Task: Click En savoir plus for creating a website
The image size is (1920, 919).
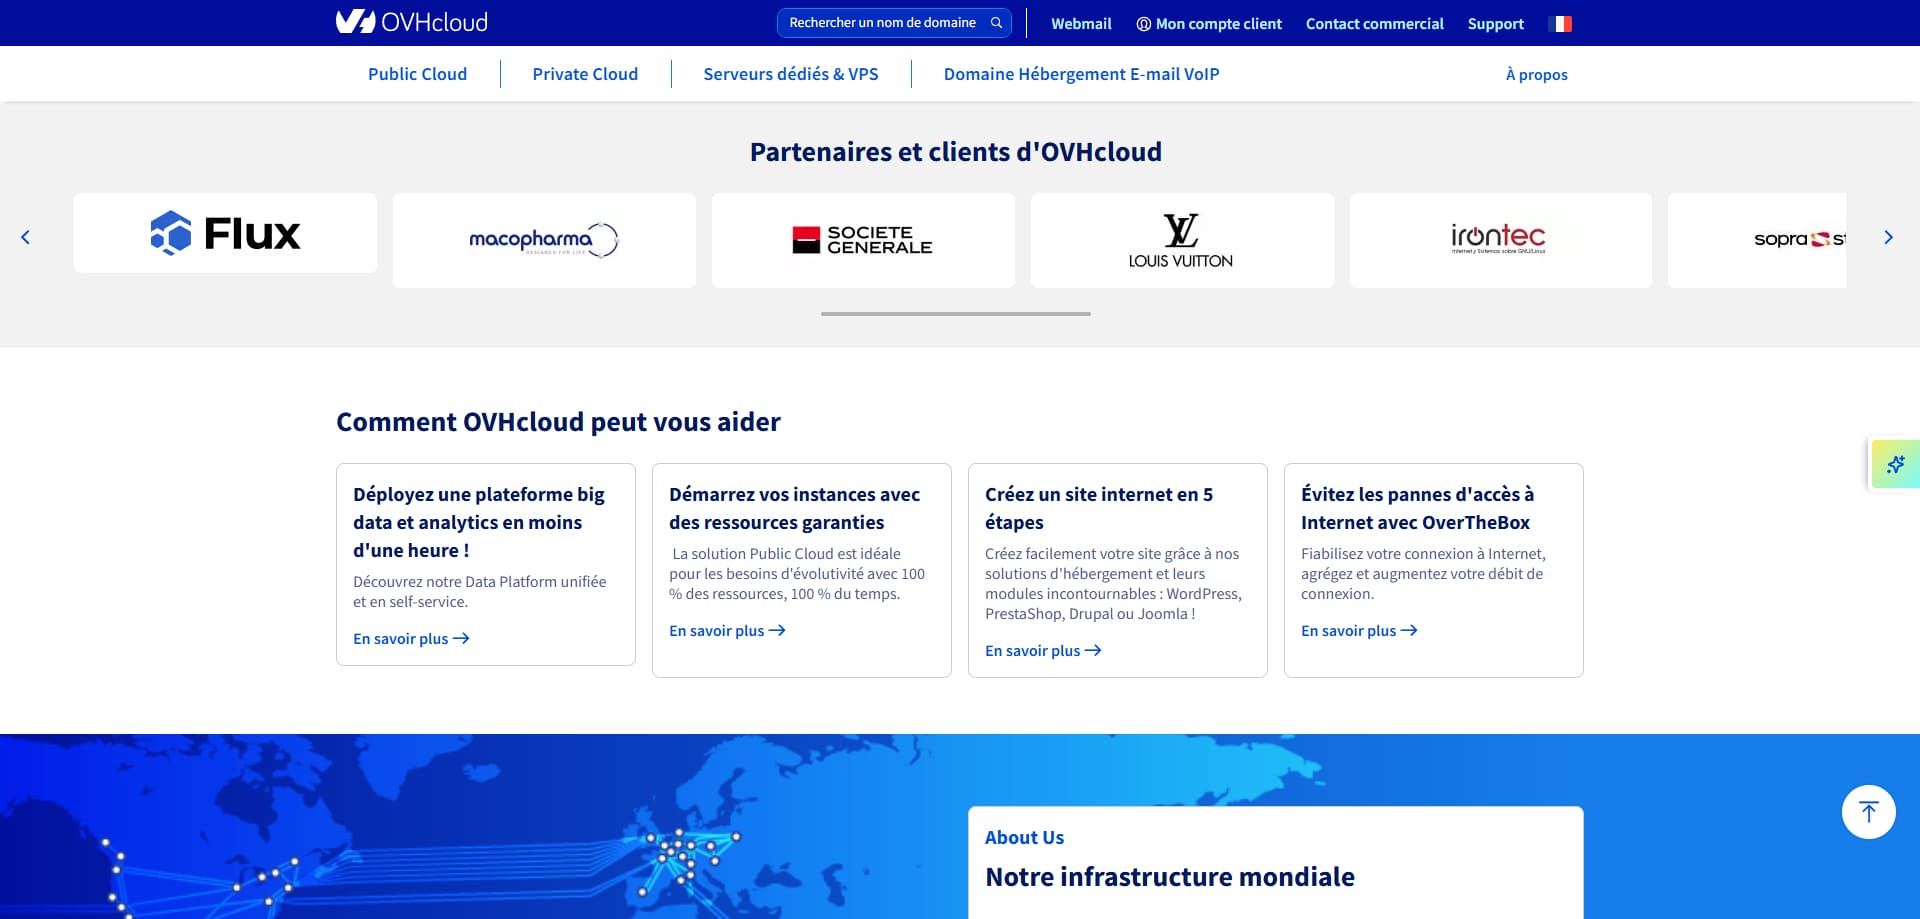Action: click(1043, 651)
